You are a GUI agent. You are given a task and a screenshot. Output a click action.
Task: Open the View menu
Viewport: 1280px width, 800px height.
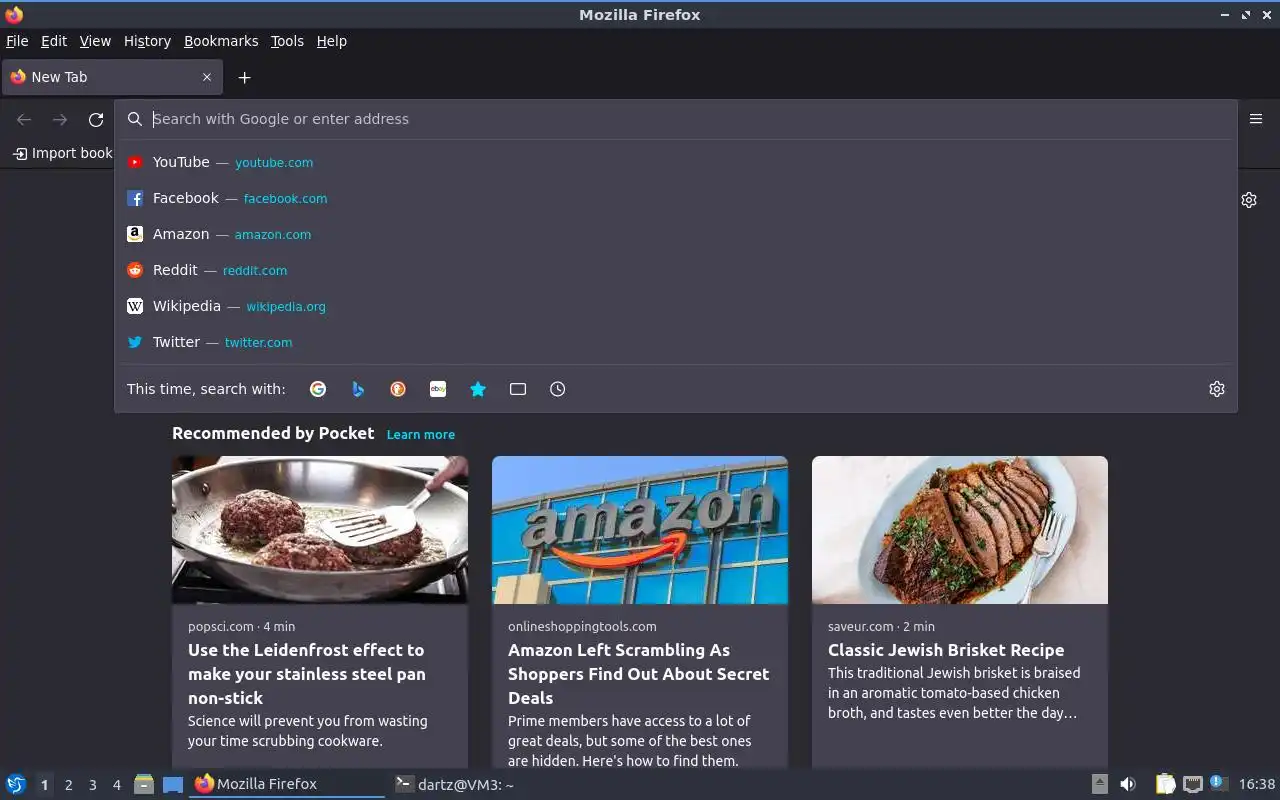95,41
